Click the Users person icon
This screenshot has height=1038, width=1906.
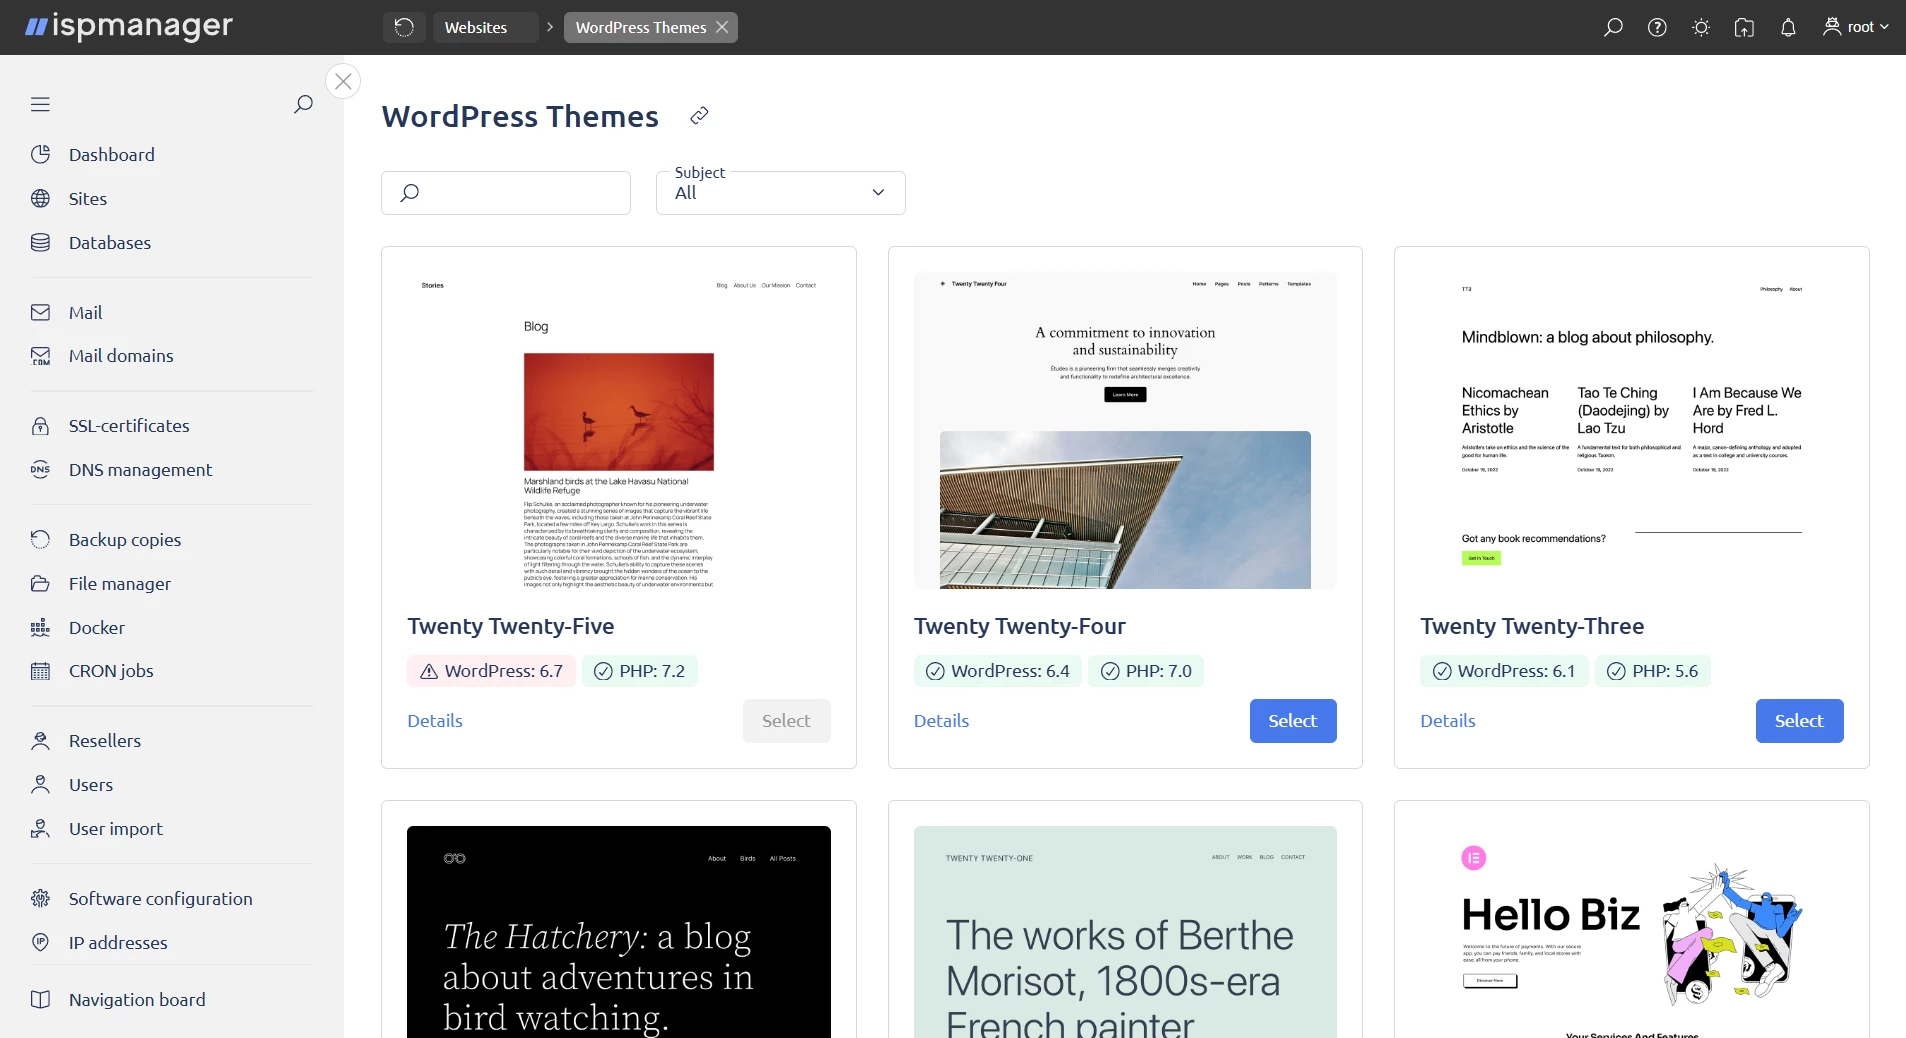pos(40,785)
